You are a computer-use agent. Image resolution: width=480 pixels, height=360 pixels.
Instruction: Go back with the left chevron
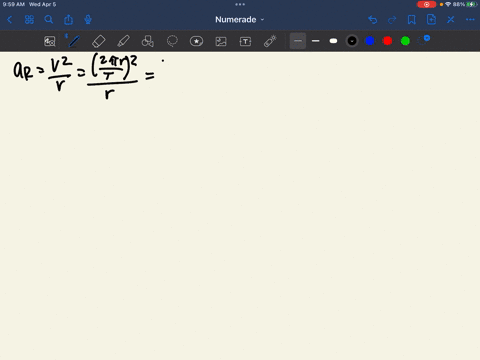pyautogui.click(x=9, y=20)
